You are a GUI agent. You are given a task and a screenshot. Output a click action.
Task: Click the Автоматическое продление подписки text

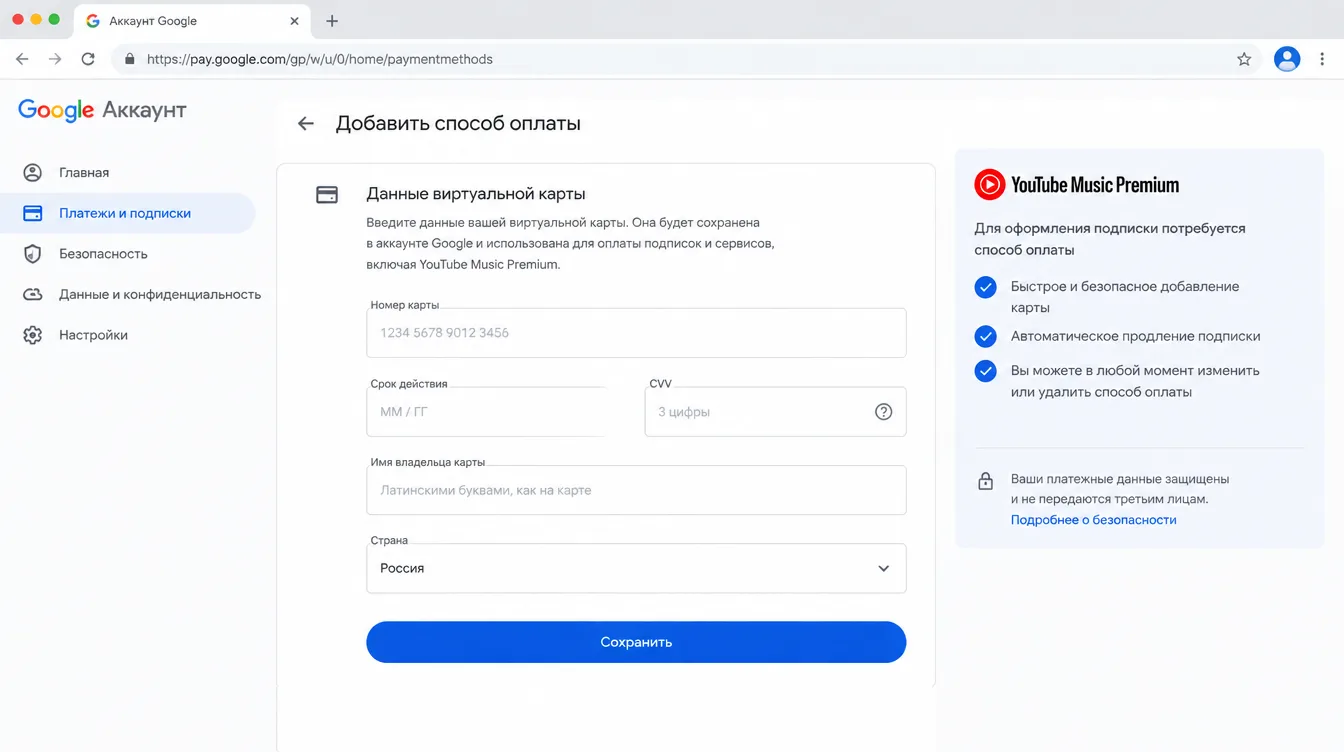(x=1135, y=336)
